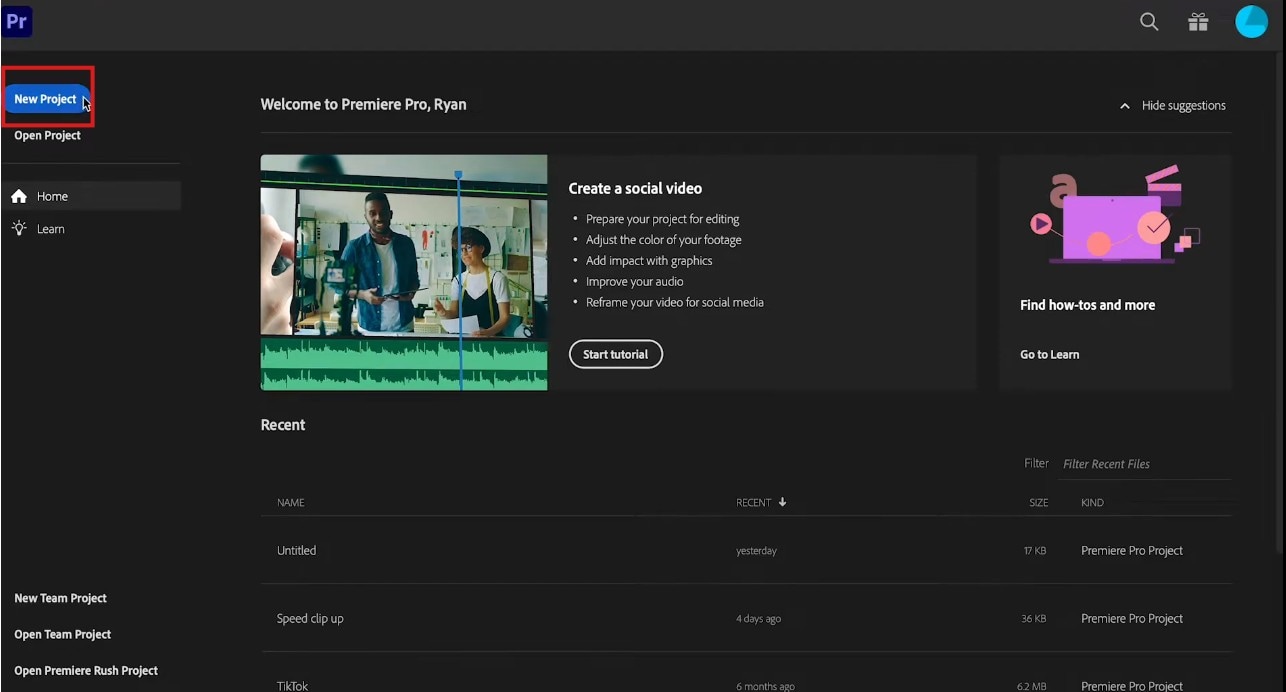Toggle Recent column sort arrow
1286x692 pixels.
click(x=782, y=502)
